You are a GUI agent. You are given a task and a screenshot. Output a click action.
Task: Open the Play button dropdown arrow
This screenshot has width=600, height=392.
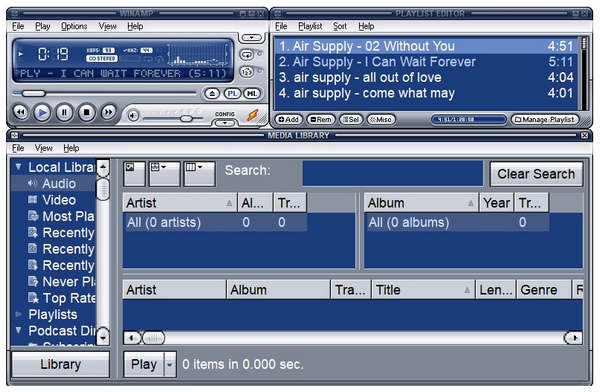tap(170, 364)
